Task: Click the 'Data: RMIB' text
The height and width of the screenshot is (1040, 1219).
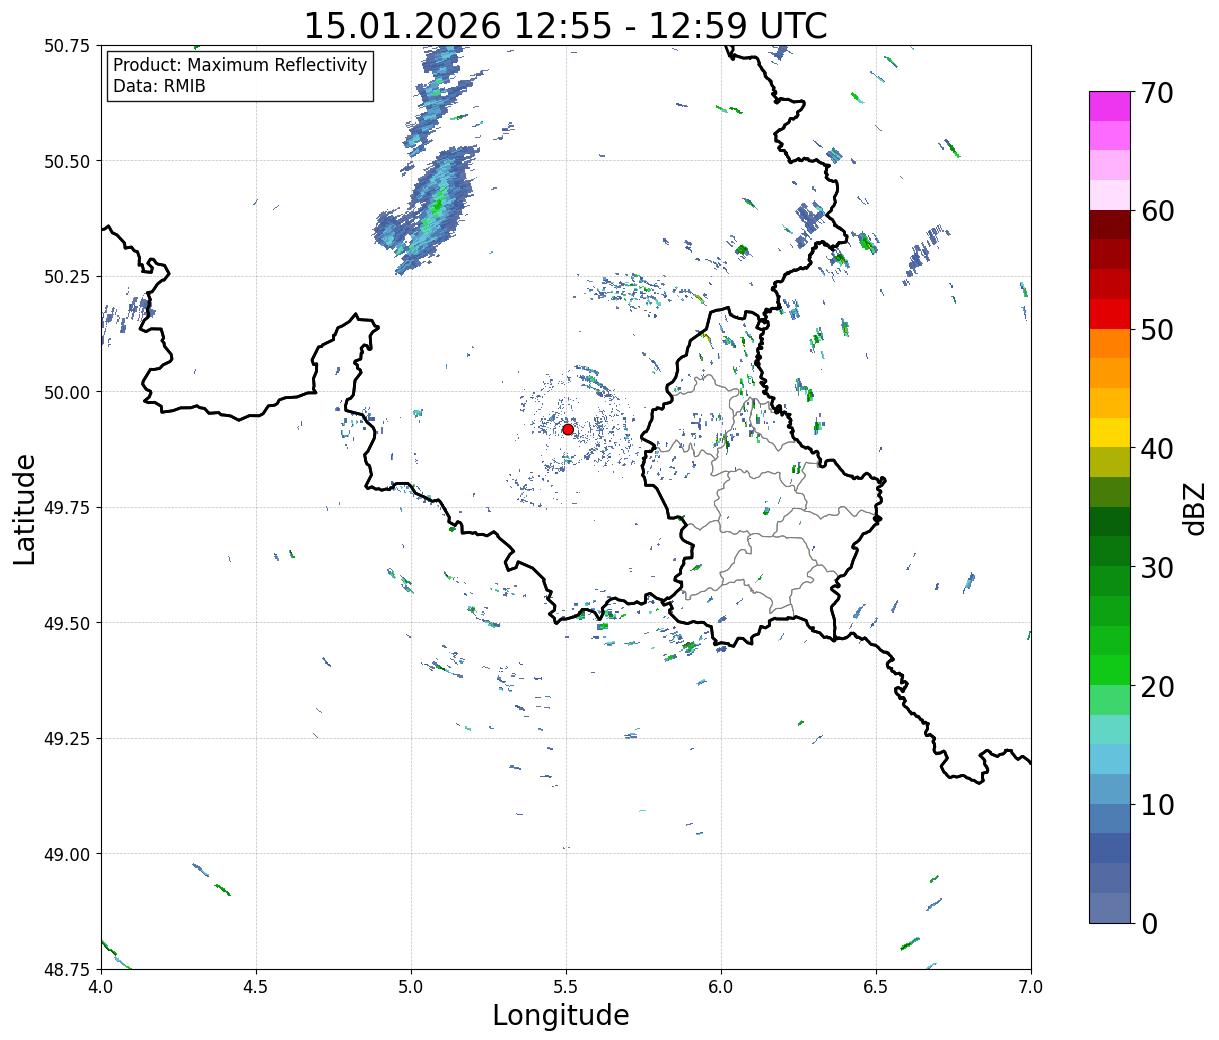Action: 159,86
